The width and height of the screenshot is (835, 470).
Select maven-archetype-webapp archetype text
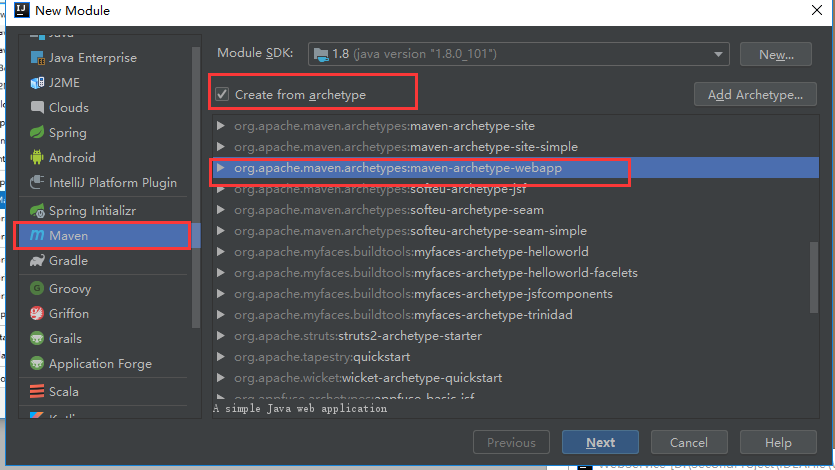[398, 168]
